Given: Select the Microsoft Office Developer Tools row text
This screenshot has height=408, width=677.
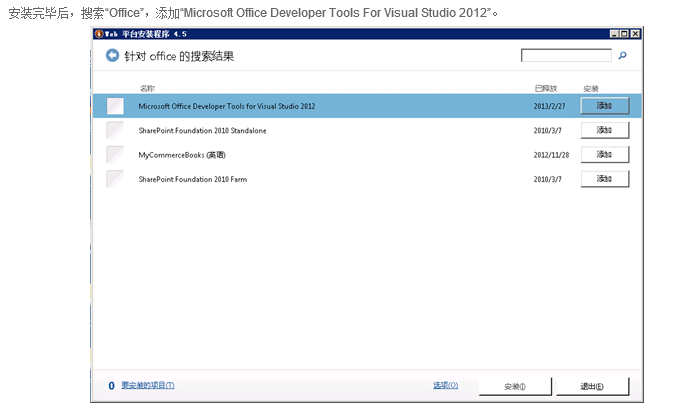Looking at the screenshot, I should pos(227,106).
